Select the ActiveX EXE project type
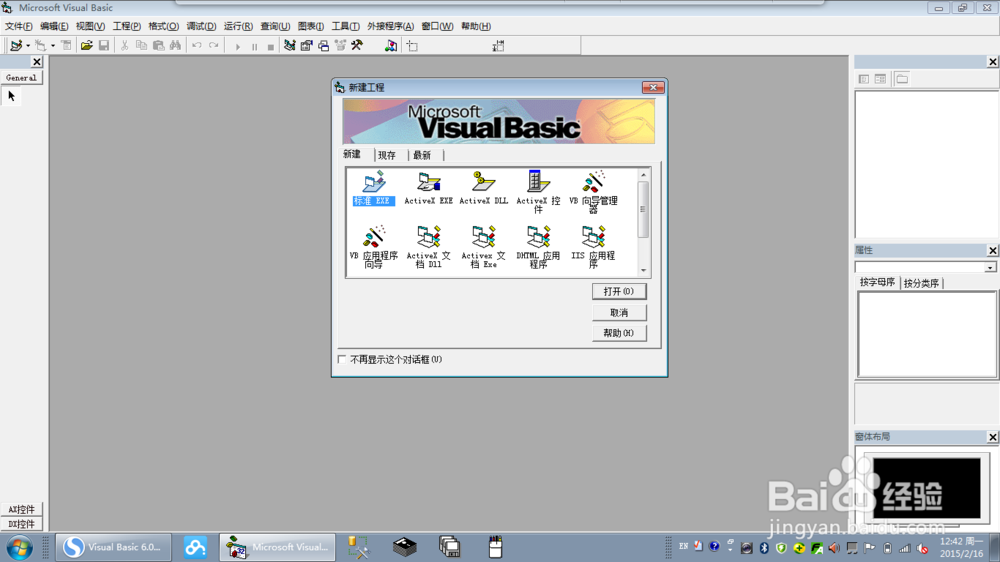Viewport: 1000px width, 562px height. [x=429, y=188]
